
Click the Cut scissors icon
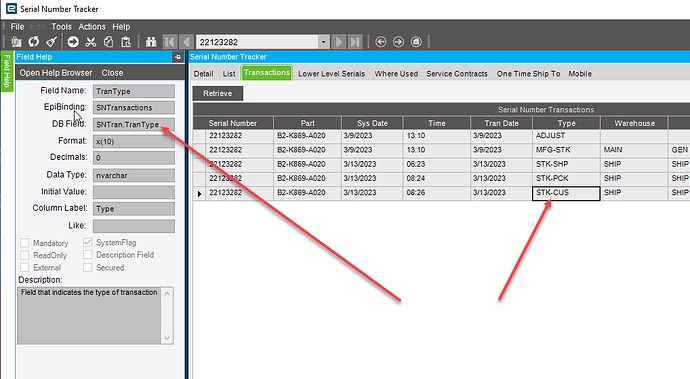click(x=91, y=42)
